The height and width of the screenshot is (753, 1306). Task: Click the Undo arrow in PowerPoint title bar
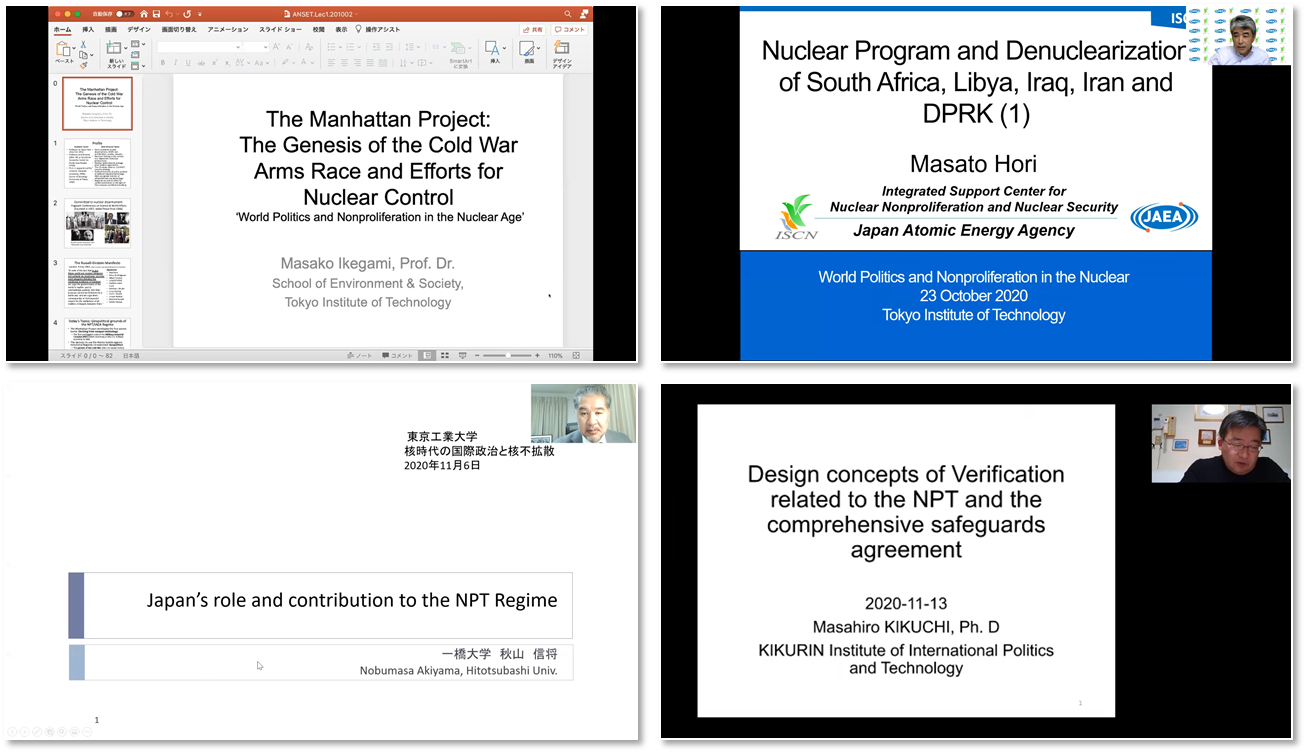click(169, 14)
